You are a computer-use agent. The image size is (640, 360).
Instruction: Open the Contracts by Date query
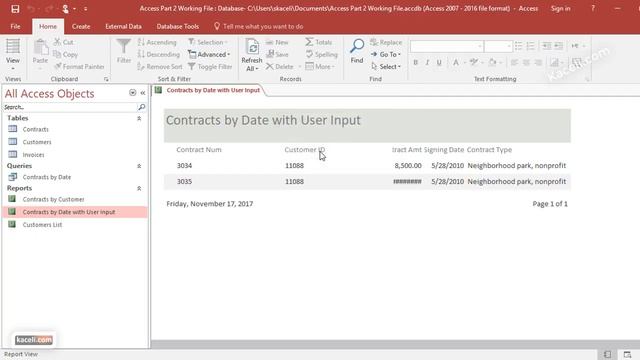click(47, 177)
